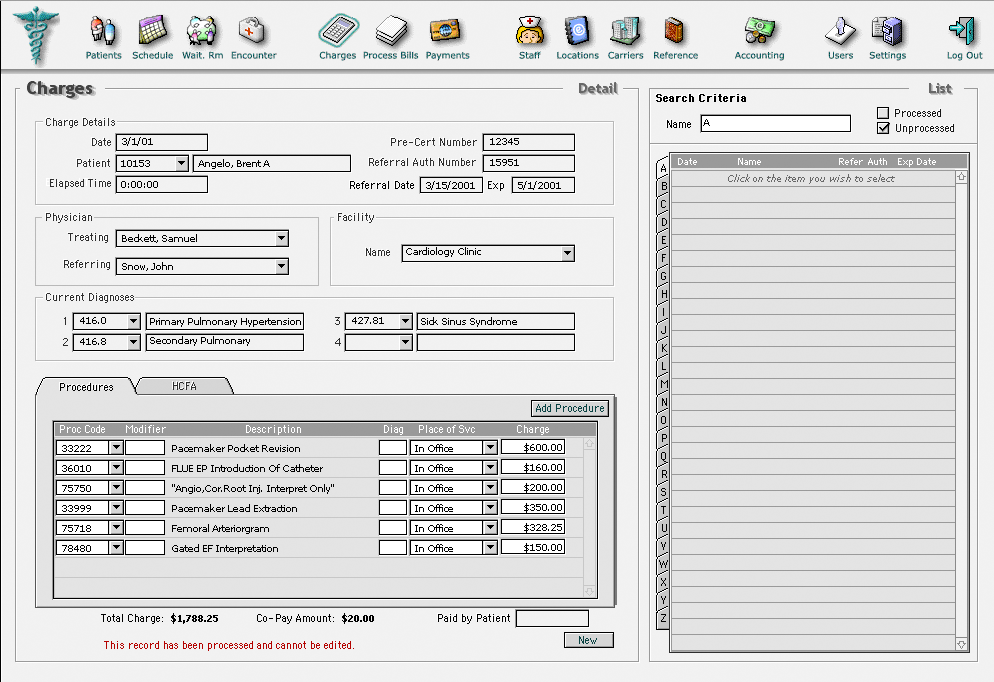Click the Referral Date field

[450, 185]
